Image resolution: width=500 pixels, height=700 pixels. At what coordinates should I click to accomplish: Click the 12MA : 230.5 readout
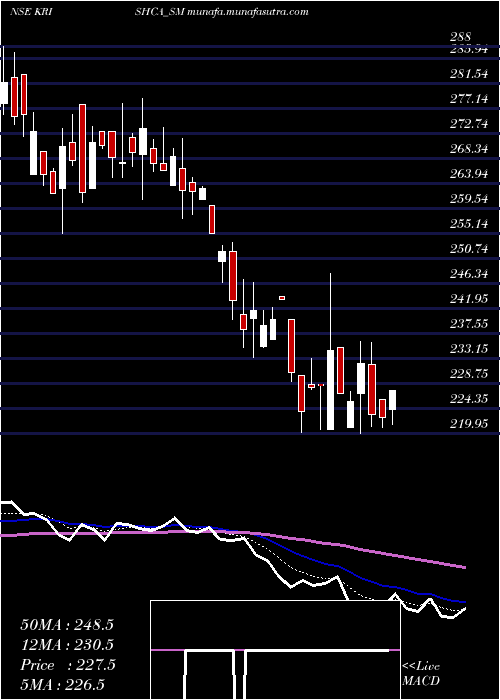pyautogui.click(x=67, y=645)
